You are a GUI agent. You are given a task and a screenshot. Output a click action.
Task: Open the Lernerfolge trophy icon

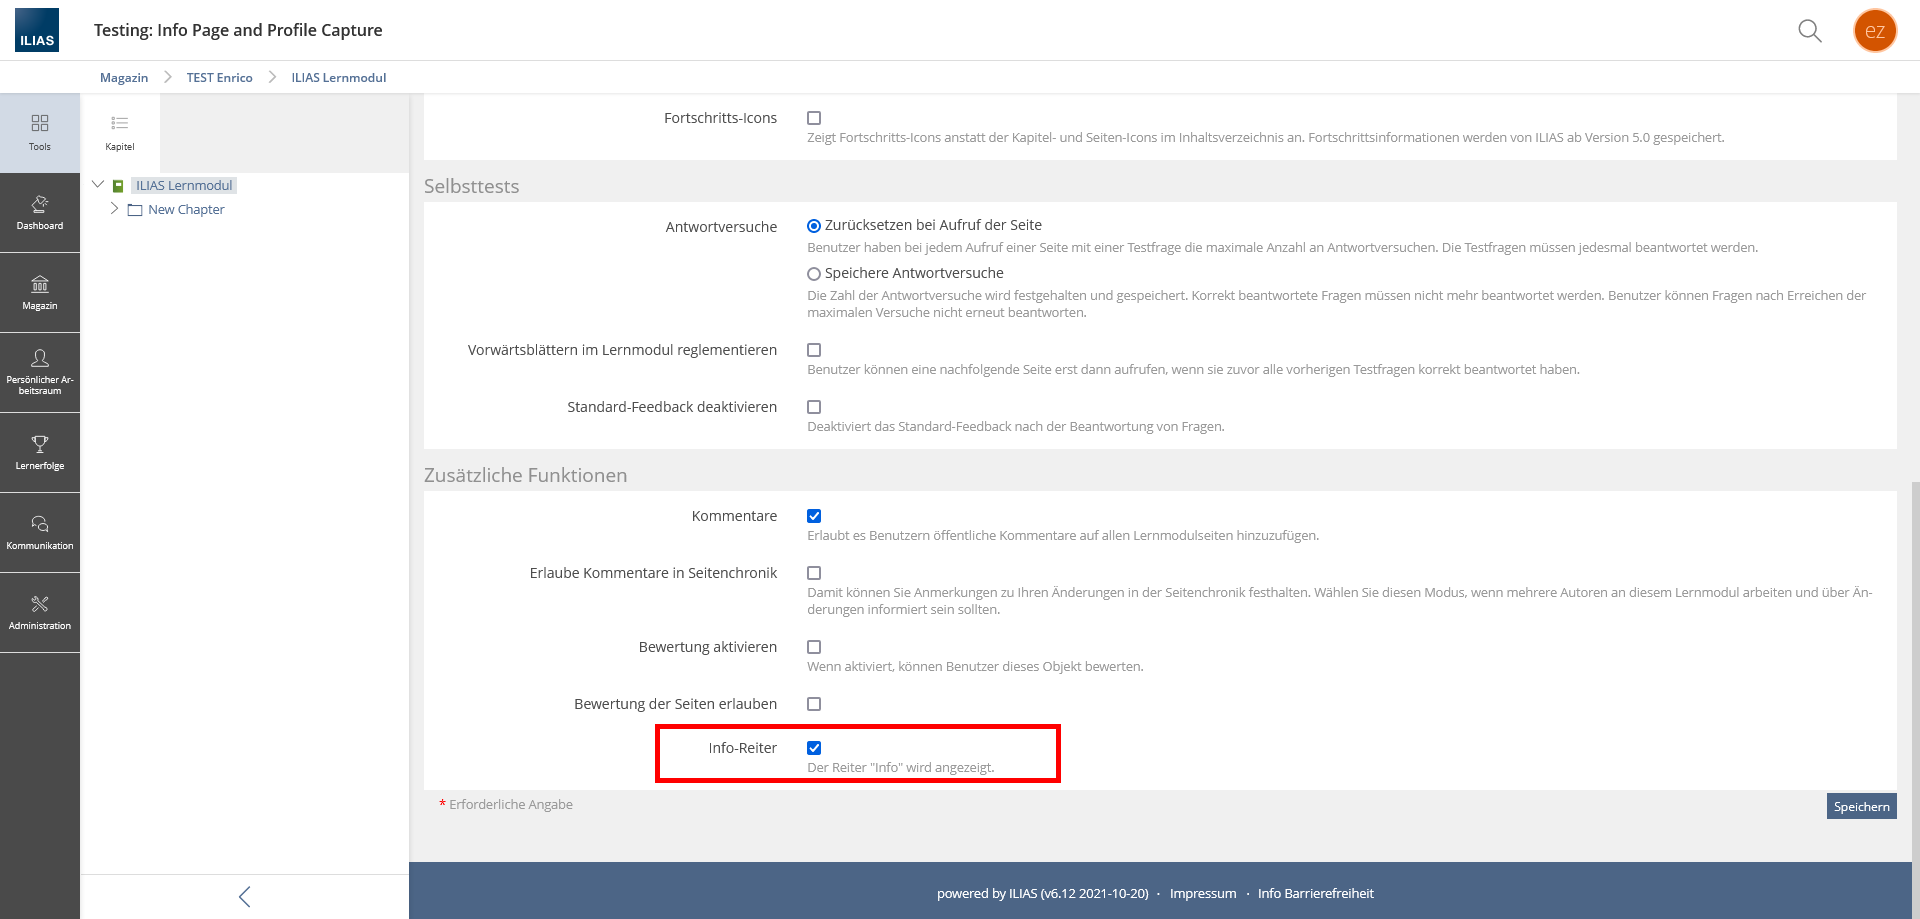coord(40,452)
